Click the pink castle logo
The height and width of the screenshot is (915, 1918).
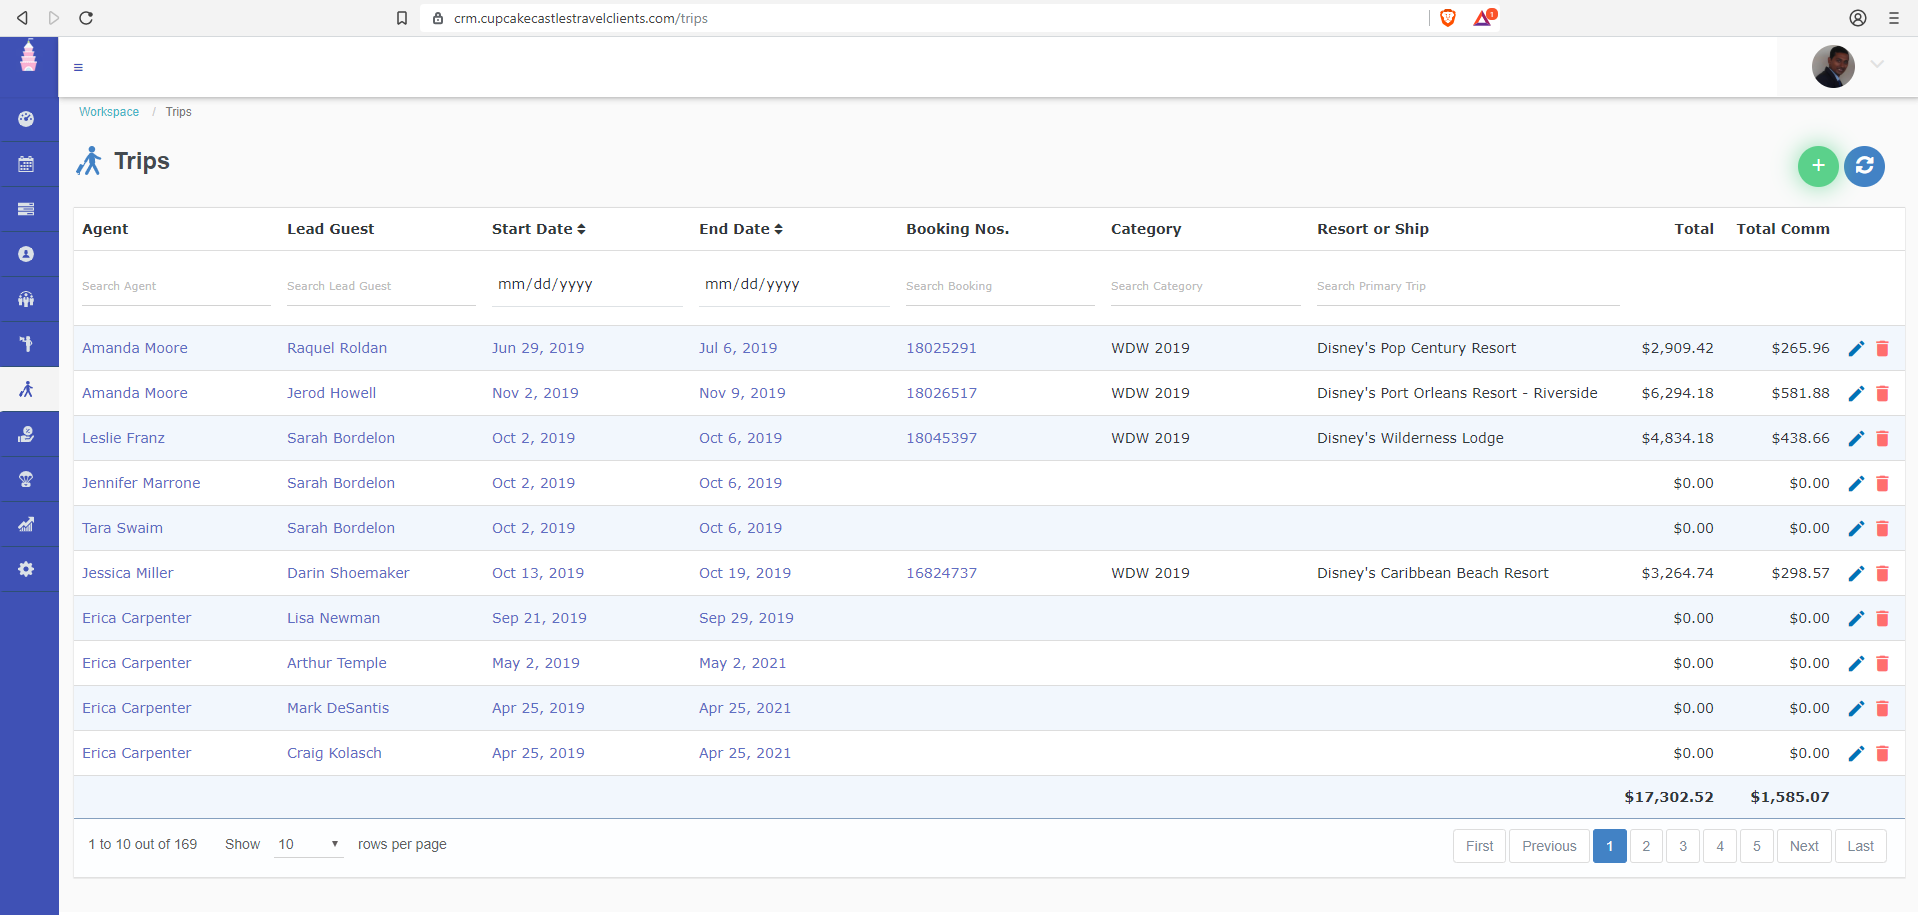29,56
